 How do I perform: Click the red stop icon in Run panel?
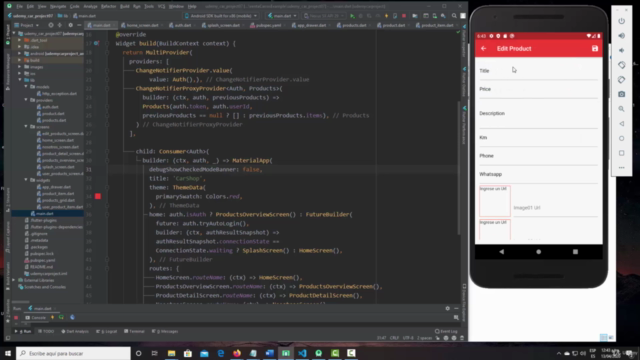pos(16,318)
